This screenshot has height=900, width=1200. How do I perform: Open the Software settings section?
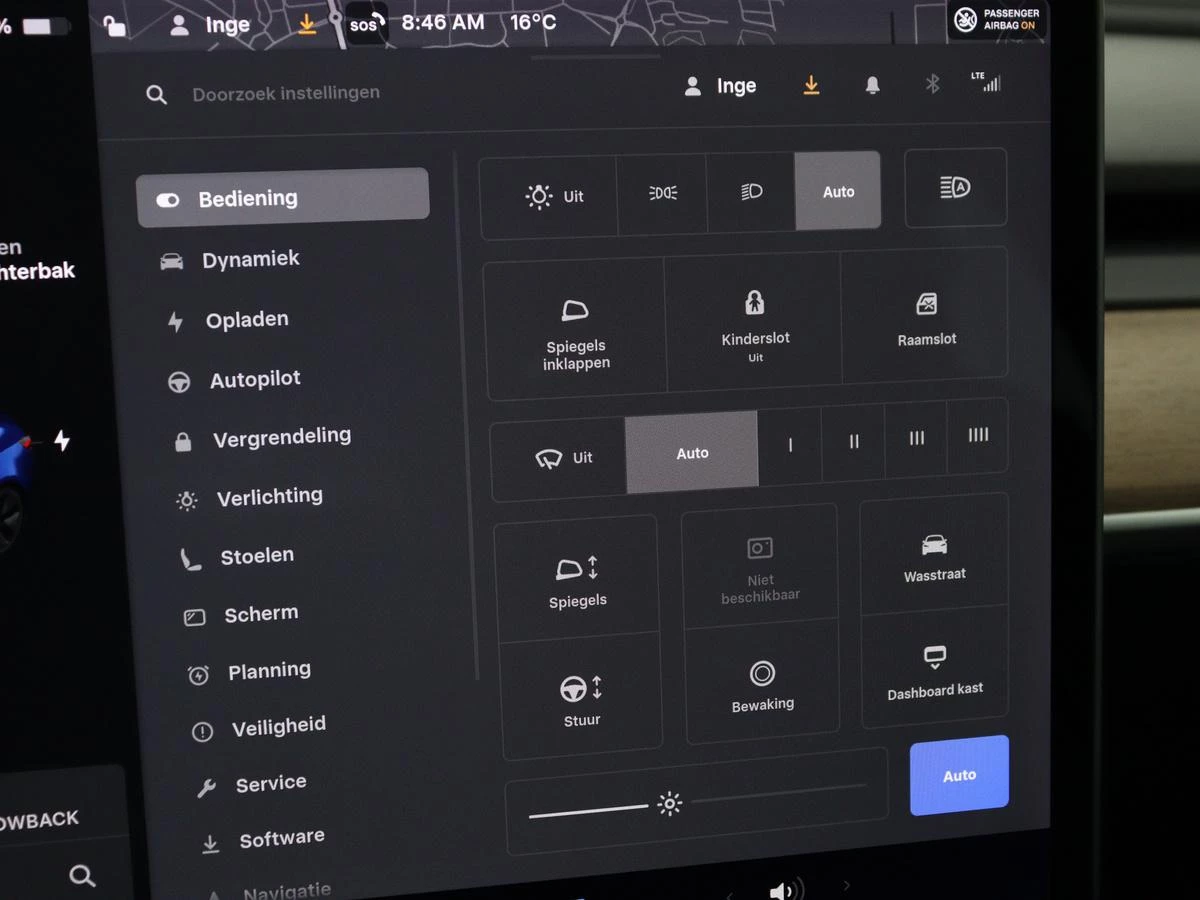pos(280,836)
